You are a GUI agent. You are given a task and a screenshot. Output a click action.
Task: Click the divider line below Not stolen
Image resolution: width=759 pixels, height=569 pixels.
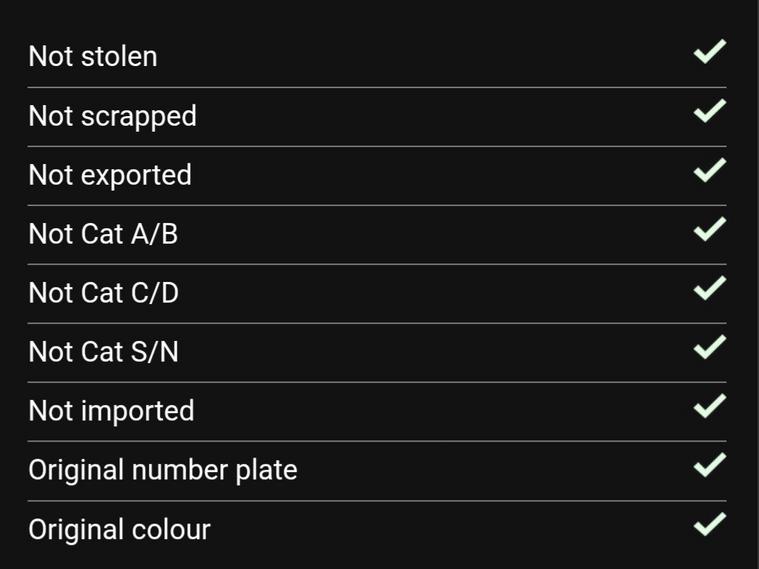pos(377,87)
